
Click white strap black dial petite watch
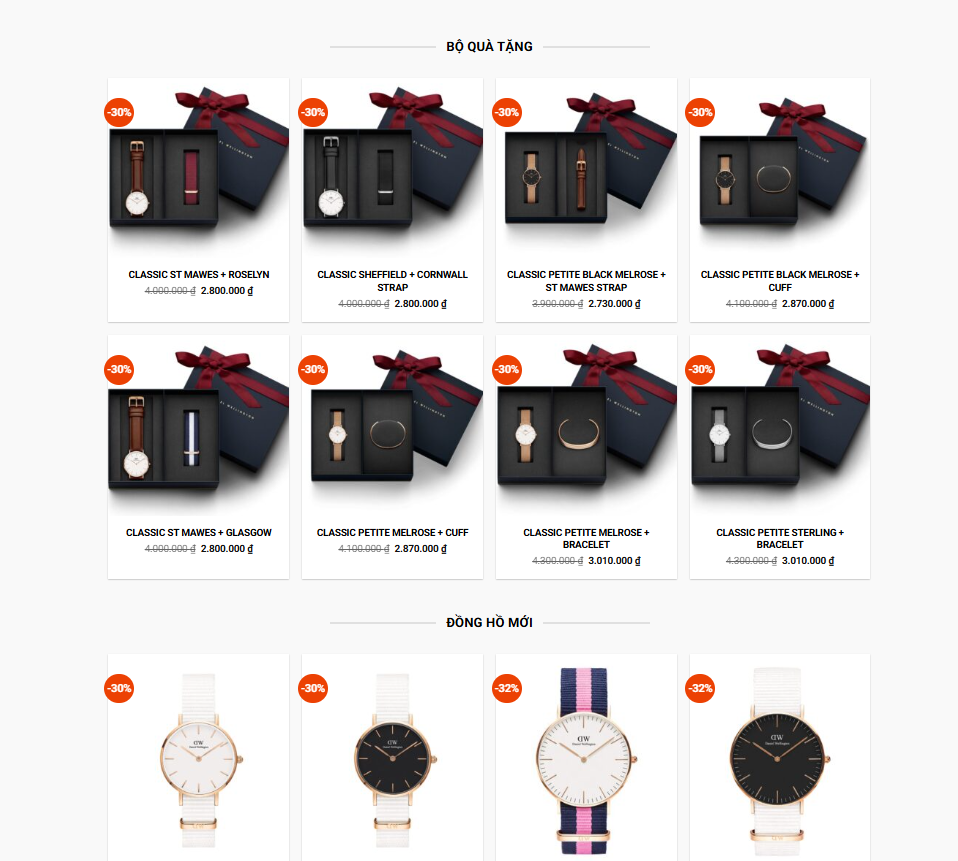click(x=392, y=759)
